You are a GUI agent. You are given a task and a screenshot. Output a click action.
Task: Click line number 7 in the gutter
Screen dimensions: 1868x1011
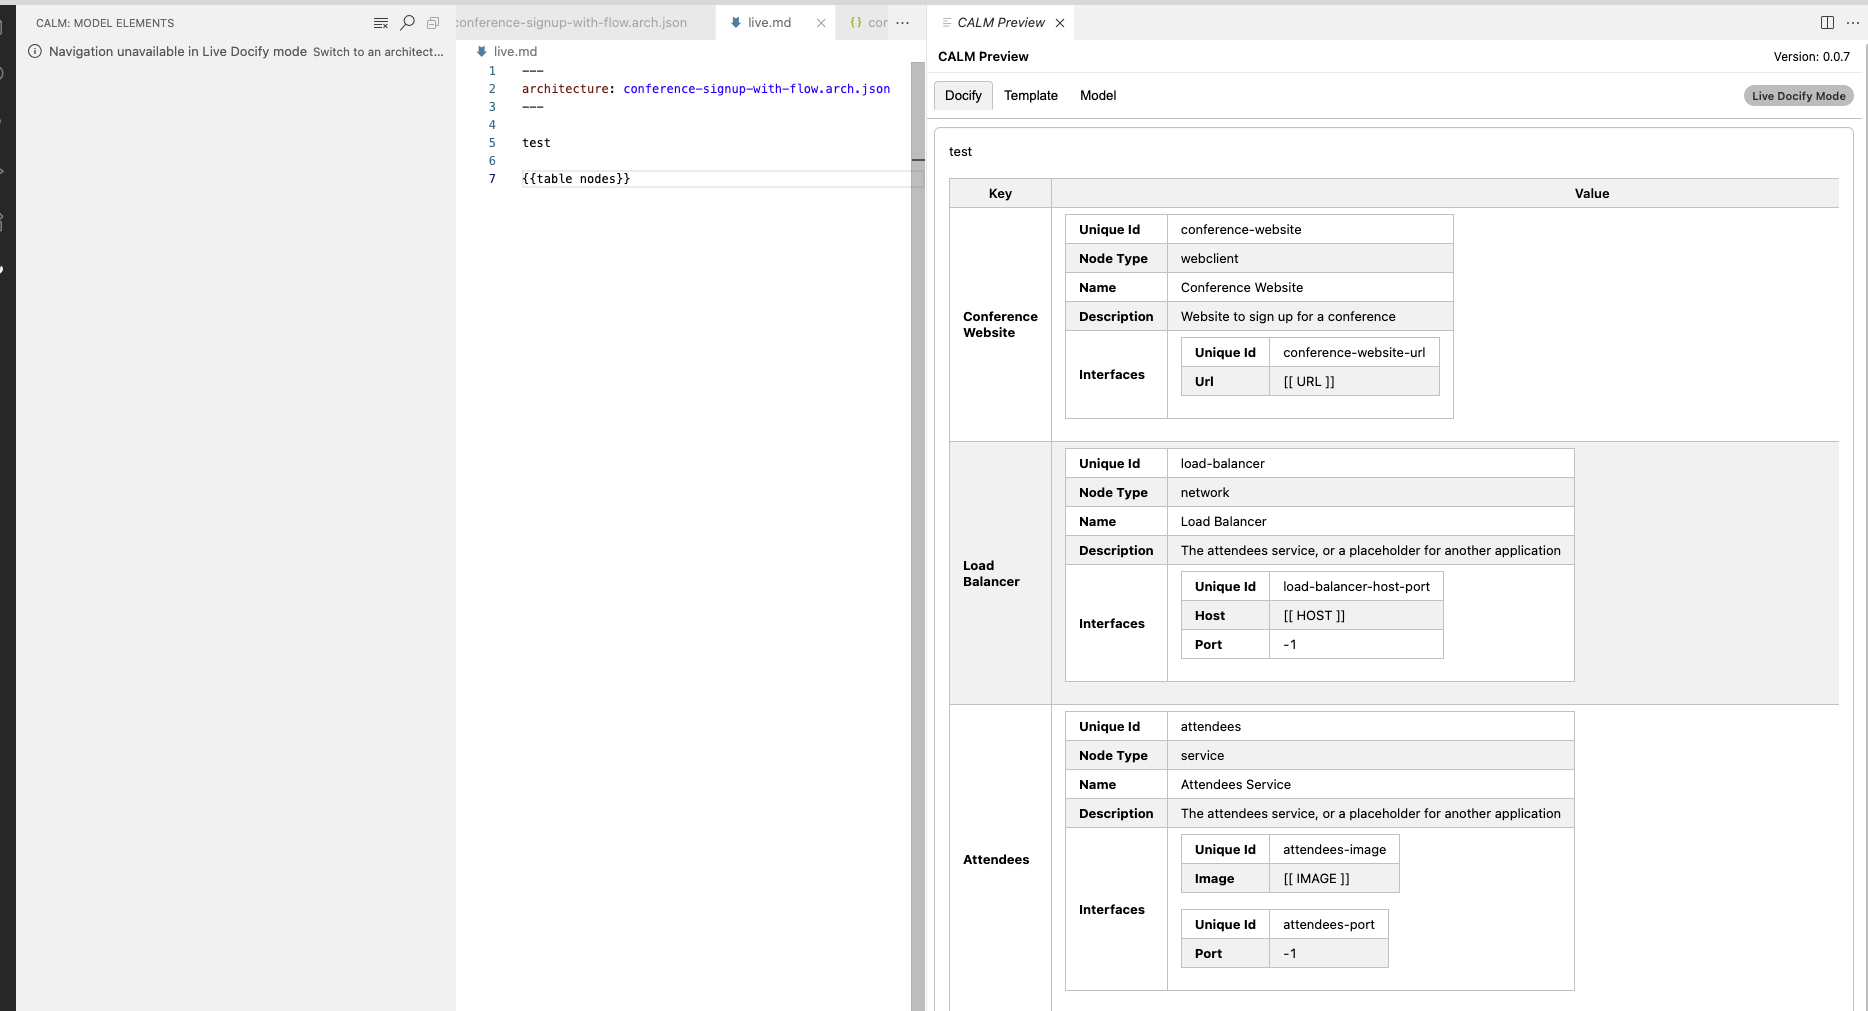[x=492, y=179]
